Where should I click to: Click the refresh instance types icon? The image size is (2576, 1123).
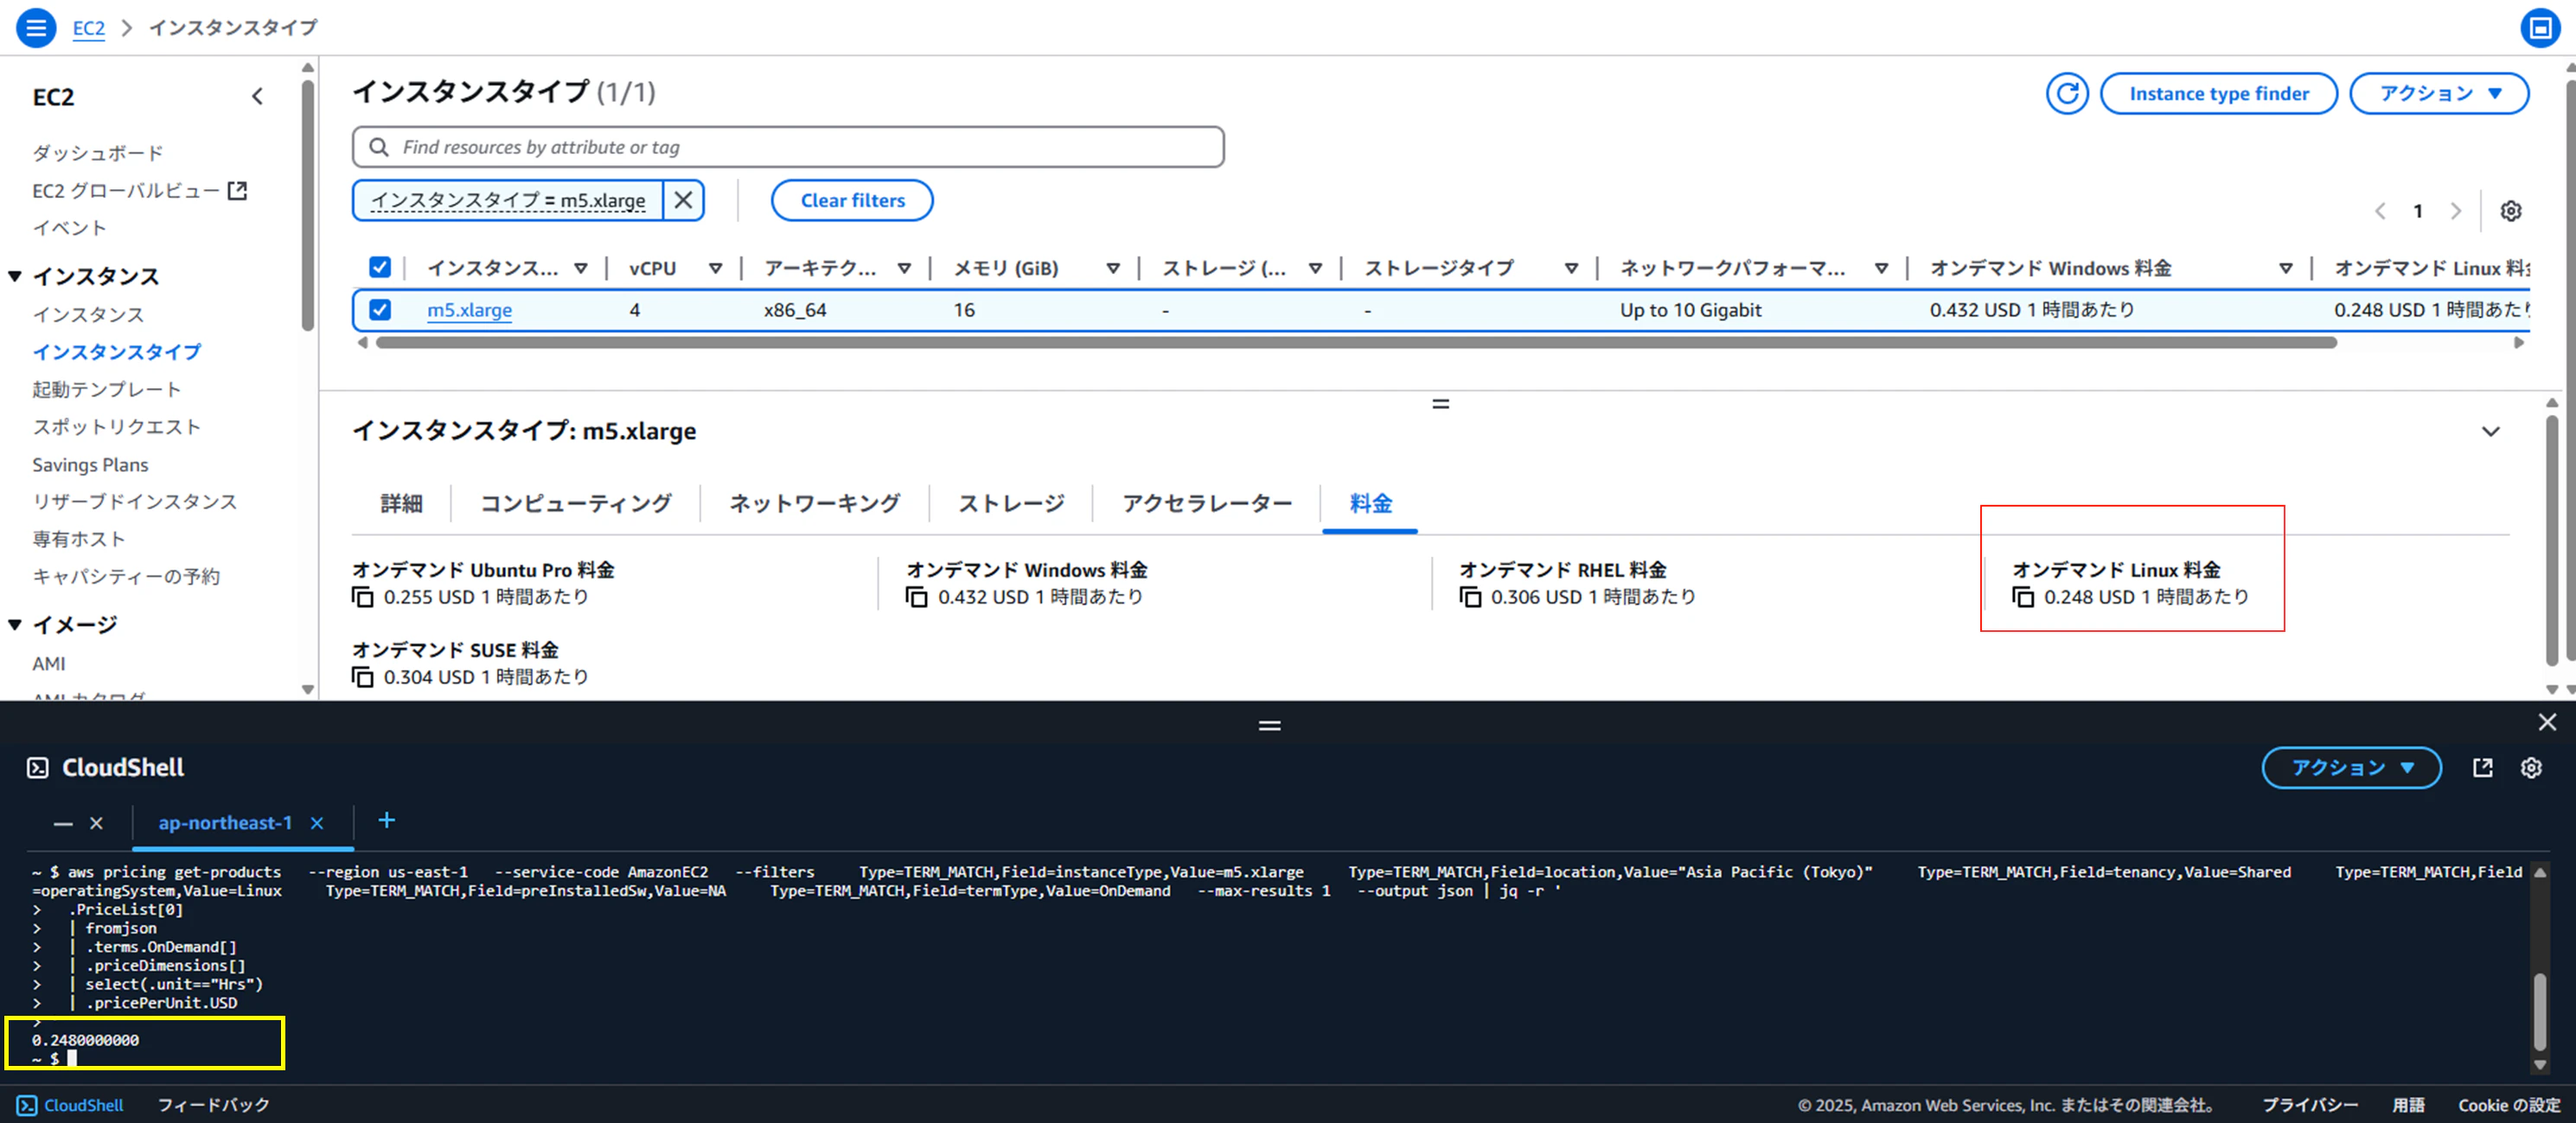click(2066, 94)
